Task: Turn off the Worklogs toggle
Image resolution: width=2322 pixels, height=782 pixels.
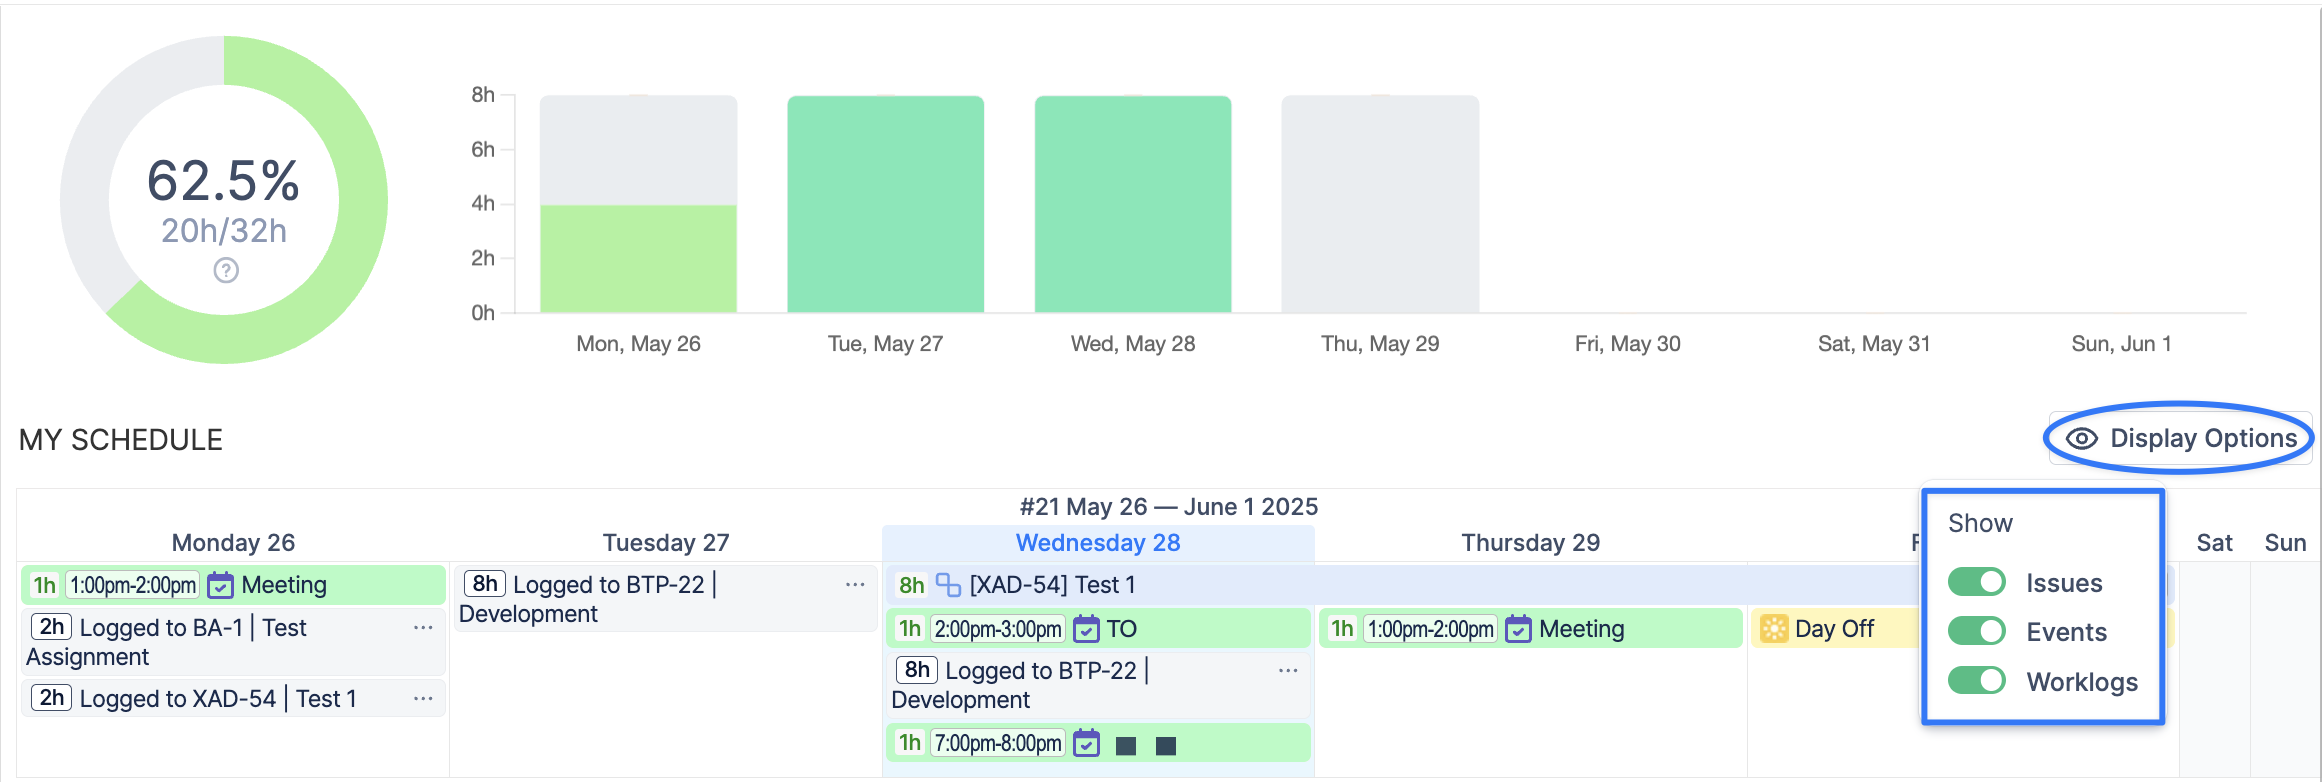Action: 1976,681
